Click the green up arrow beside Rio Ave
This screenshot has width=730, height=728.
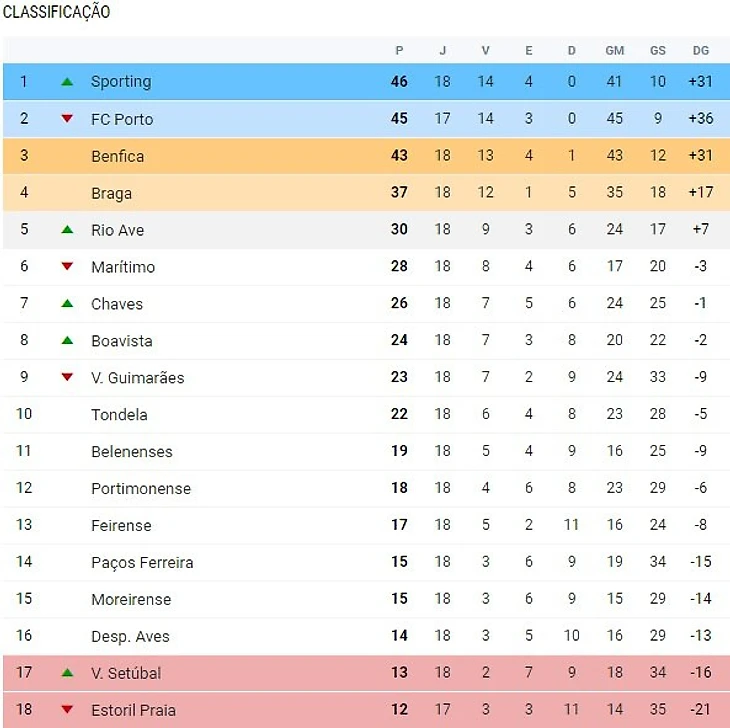[67, 230]
